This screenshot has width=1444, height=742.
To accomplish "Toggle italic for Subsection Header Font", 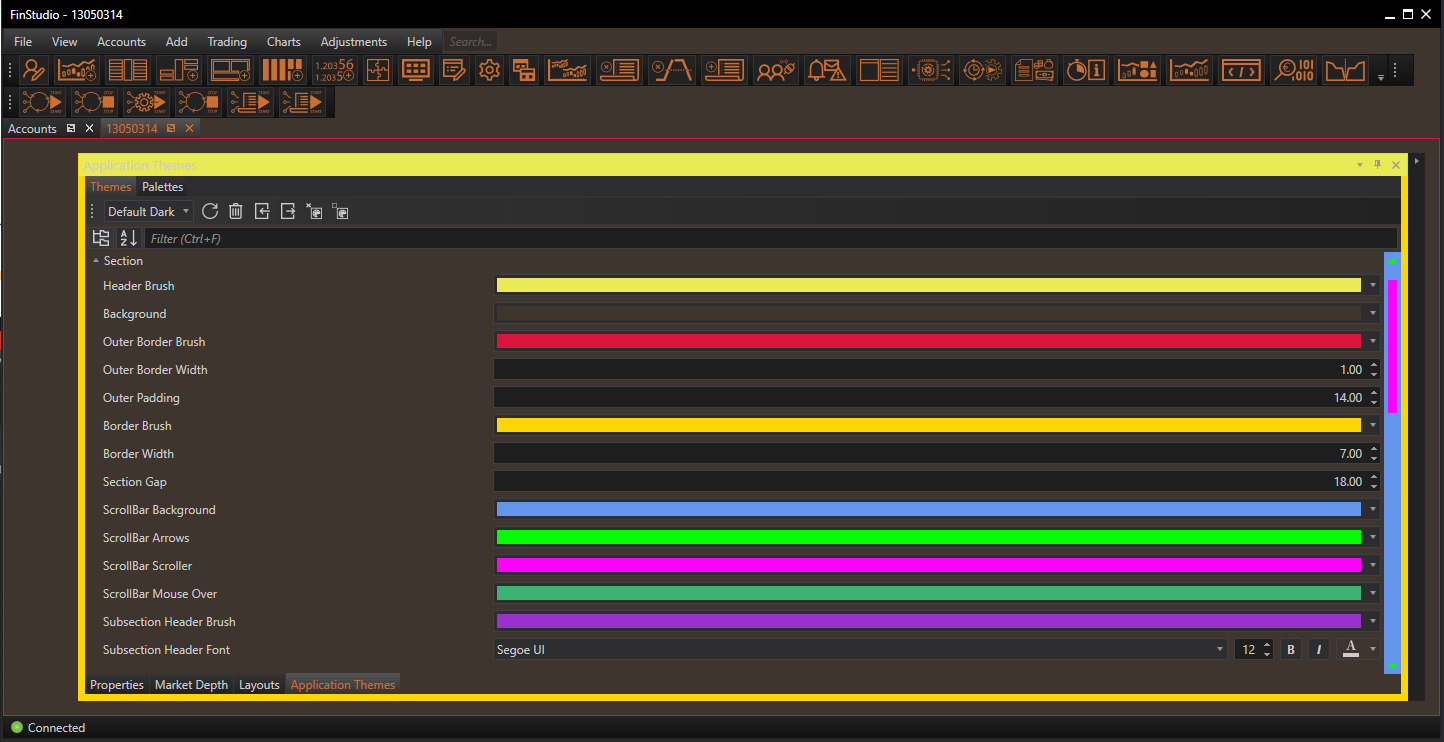I will (x=1319, y=650).
